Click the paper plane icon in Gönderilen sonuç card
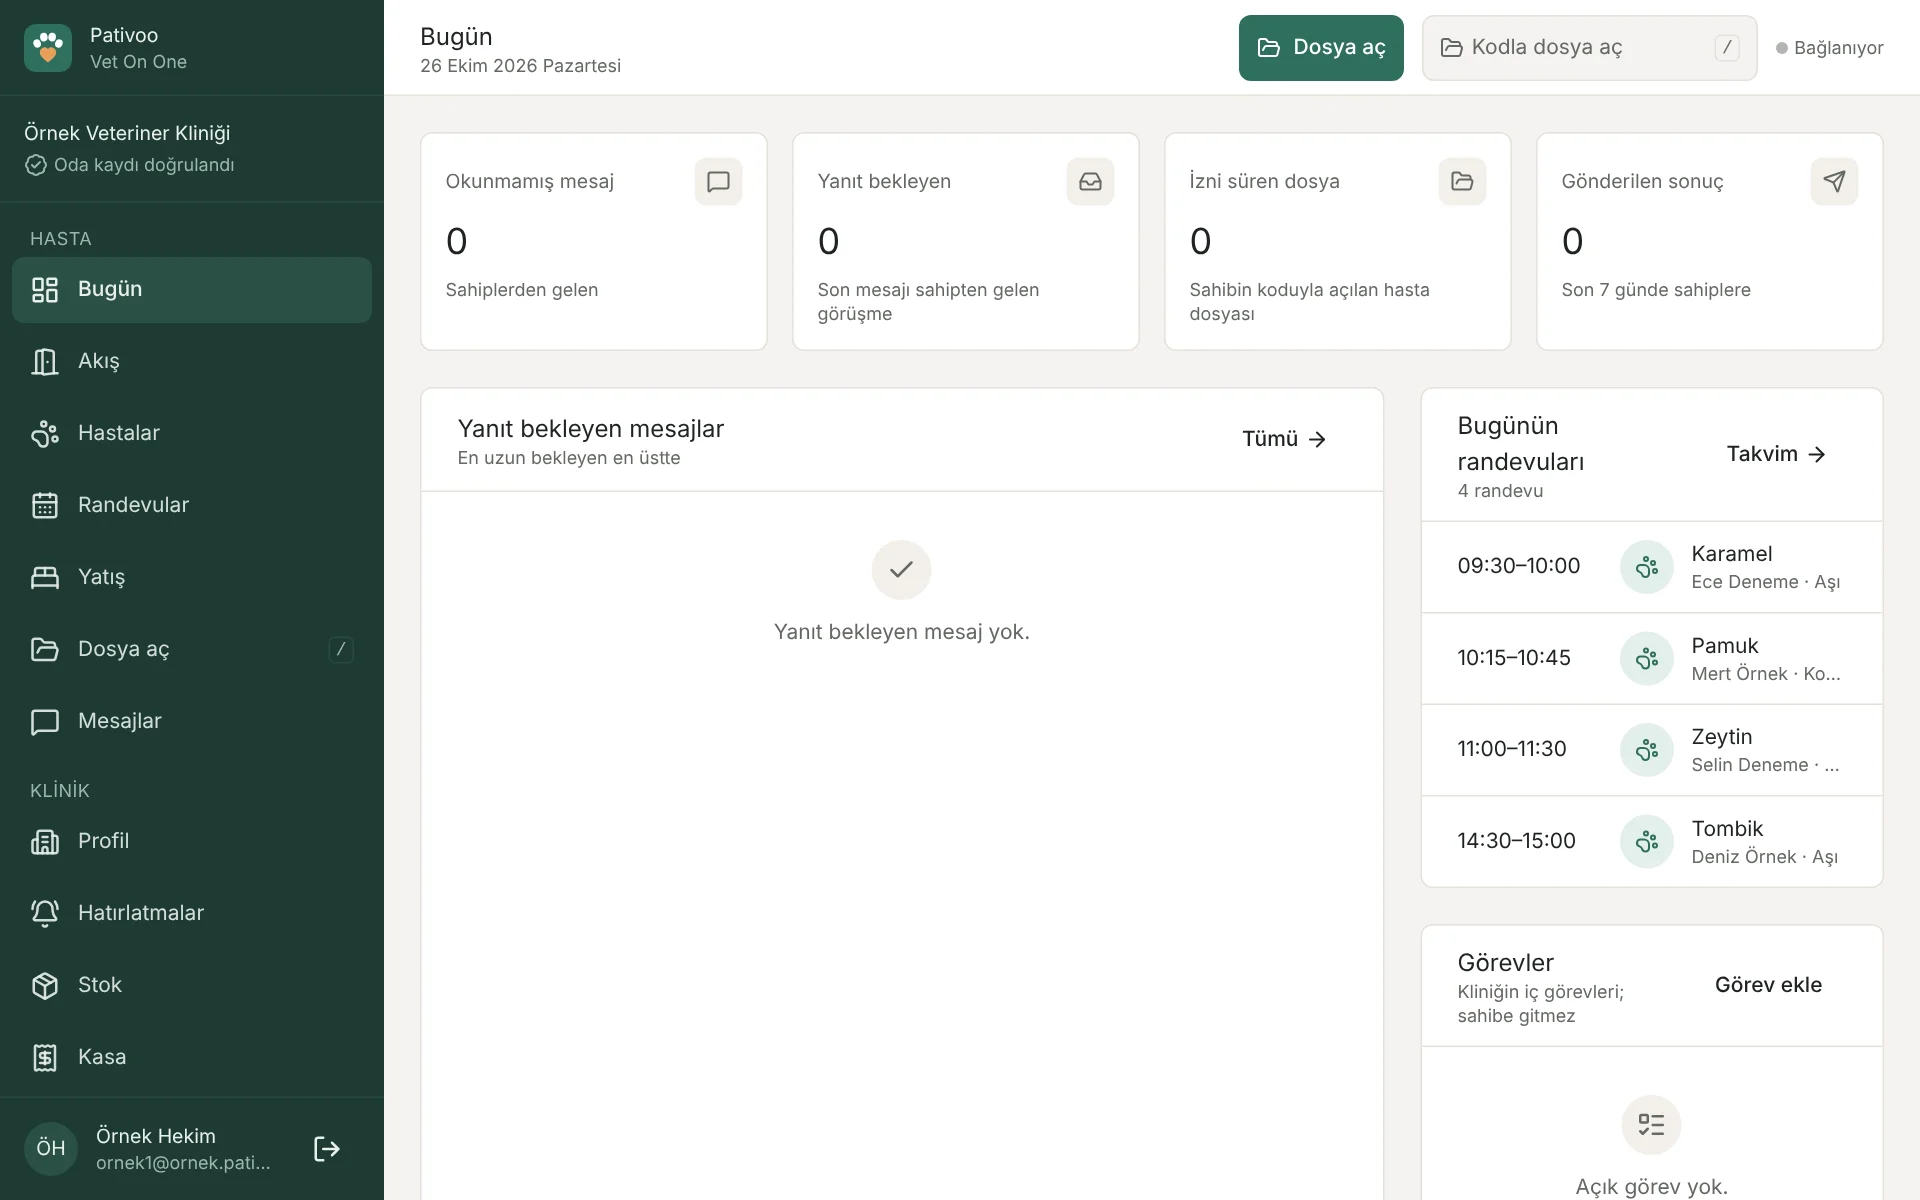This screenshot has width=1920, height=1200. [1834, 182]
